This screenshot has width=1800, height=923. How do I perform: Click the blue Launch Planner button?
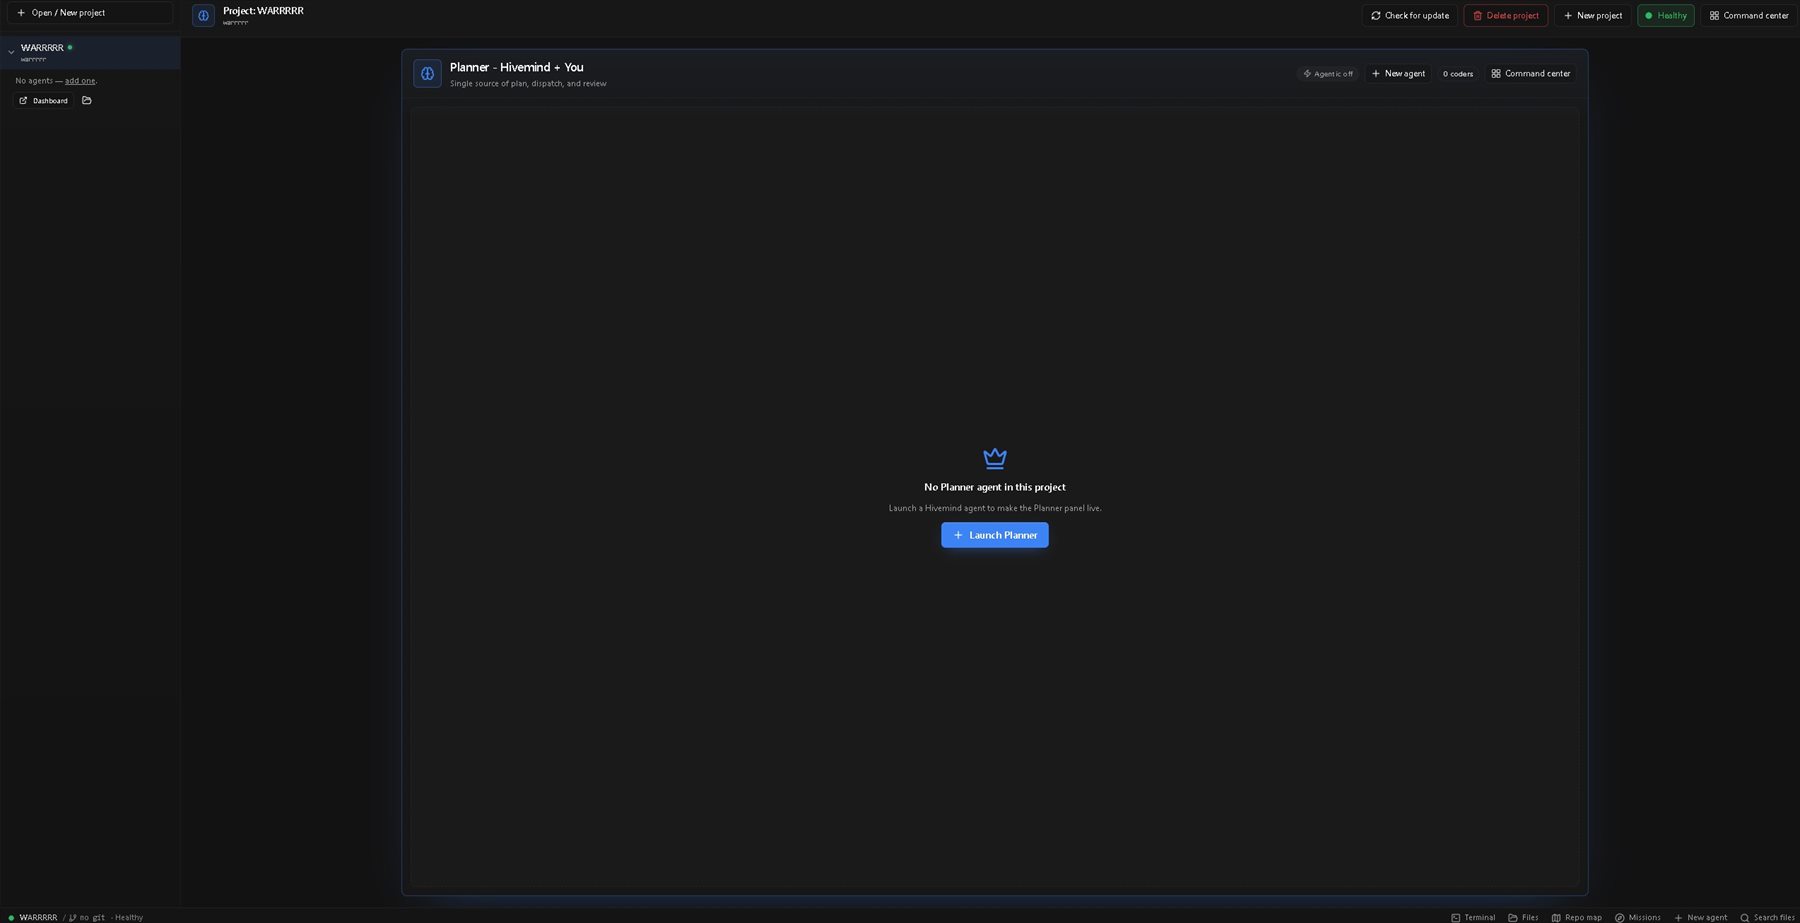pyautogui.click(x=994, y=535)
